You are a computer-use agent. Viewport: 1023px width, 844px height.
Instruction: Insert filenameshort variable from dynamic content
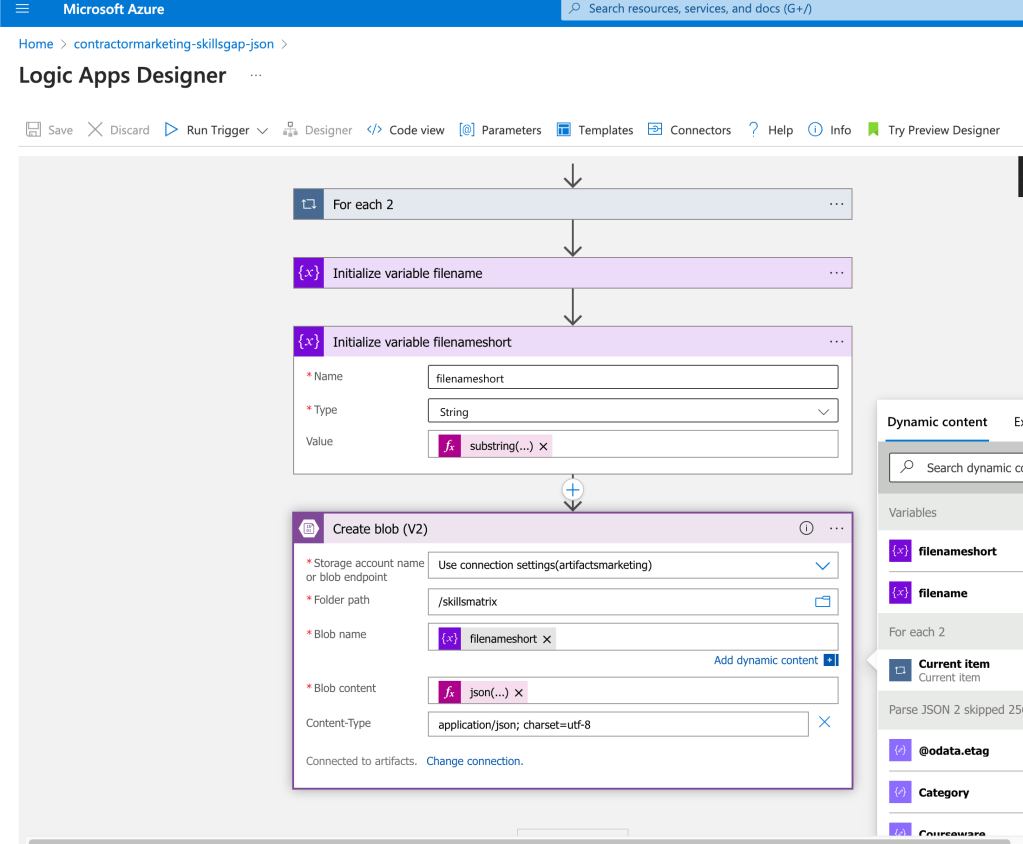click(956, 551)
